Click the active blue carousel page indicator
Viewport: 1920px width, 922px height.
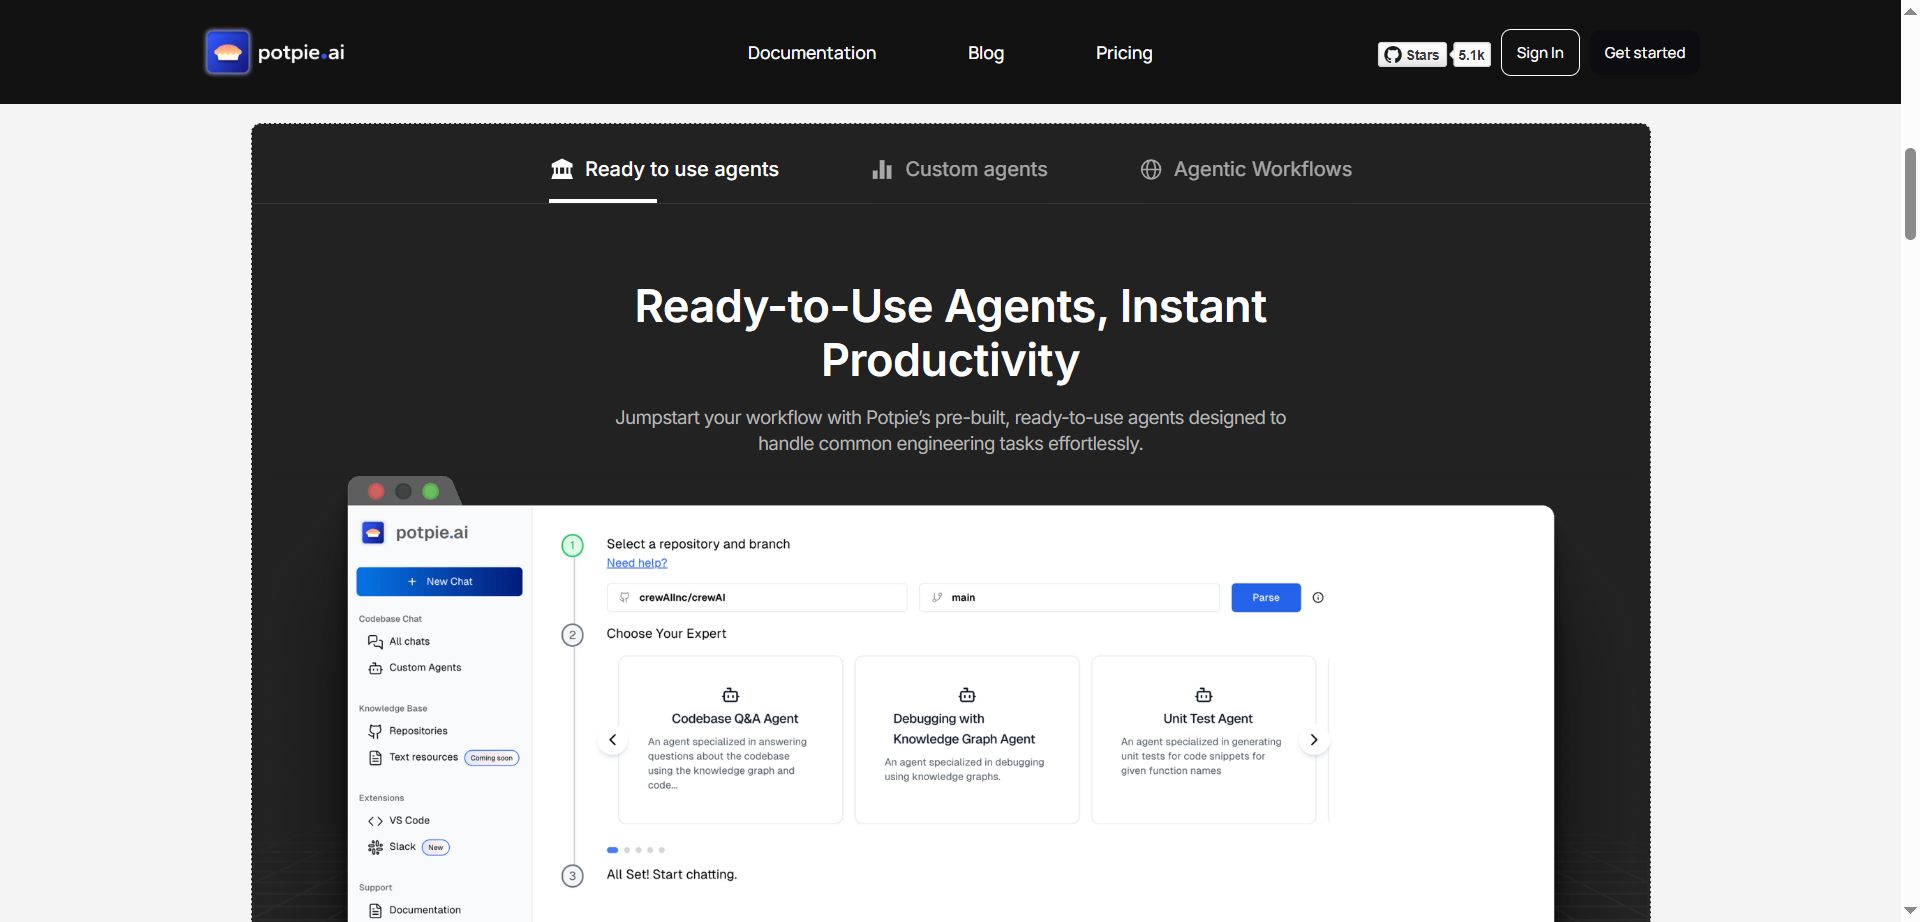tap(612, 850)
